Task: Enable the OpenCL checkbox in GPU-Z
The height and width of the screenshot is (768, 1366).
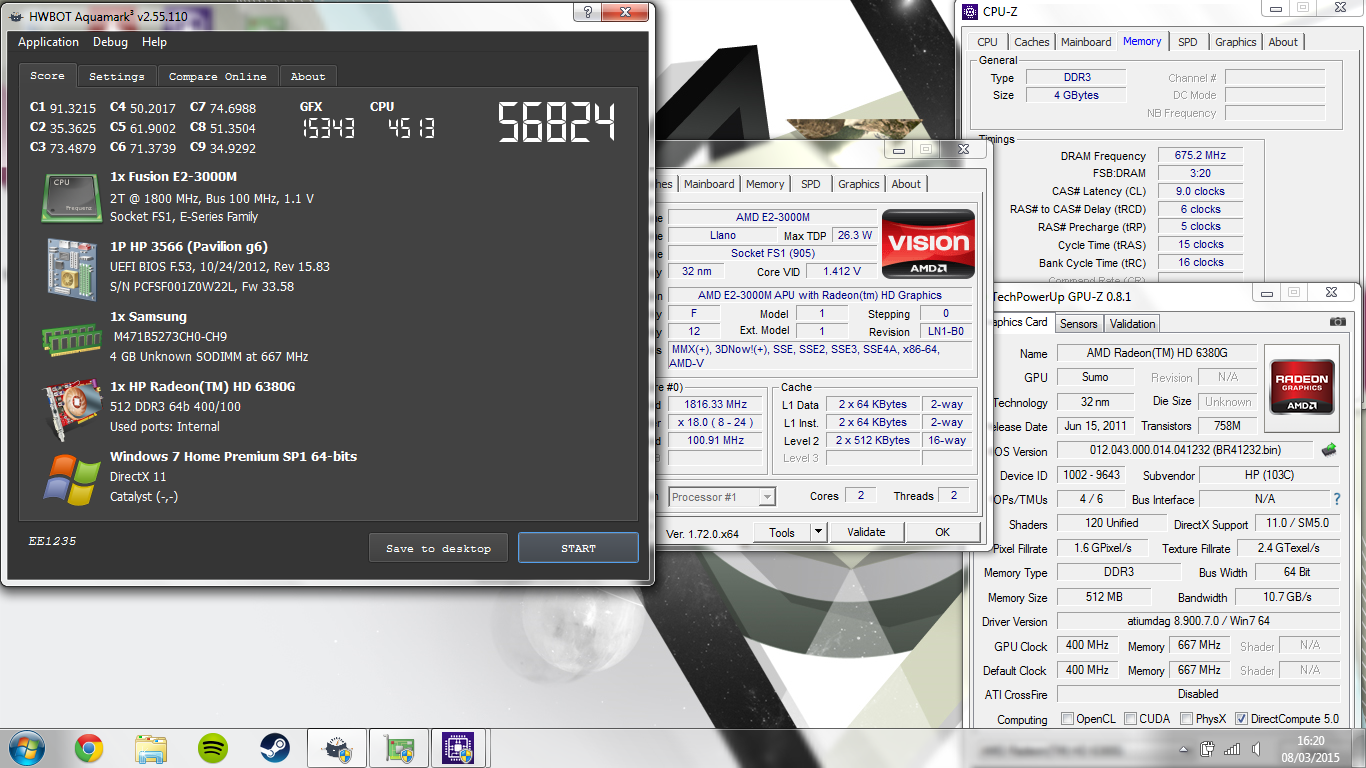Action: tap(1068, 719)
